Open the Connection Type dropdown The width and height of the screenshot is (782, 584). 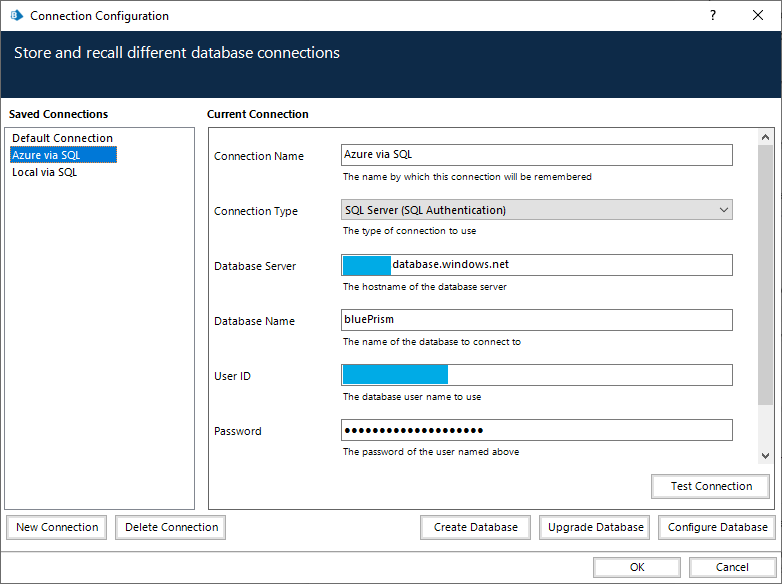point(536,210)
